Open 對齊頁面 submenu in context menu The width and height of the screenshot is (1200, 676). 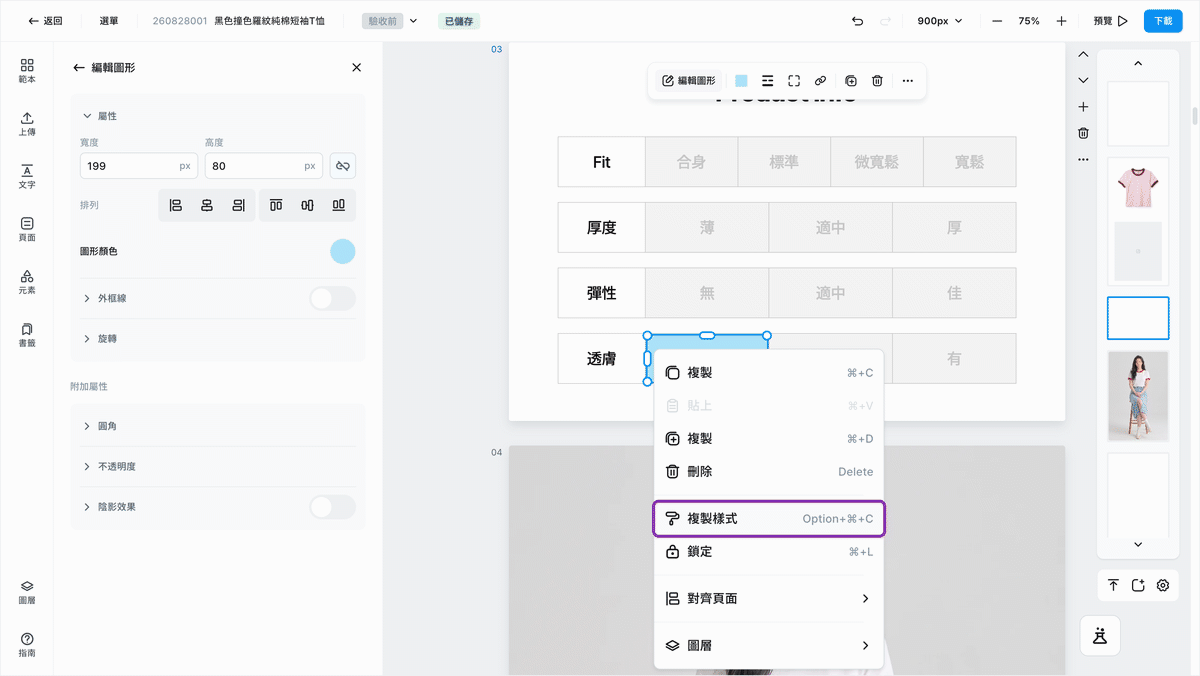[x=768, y=598]
